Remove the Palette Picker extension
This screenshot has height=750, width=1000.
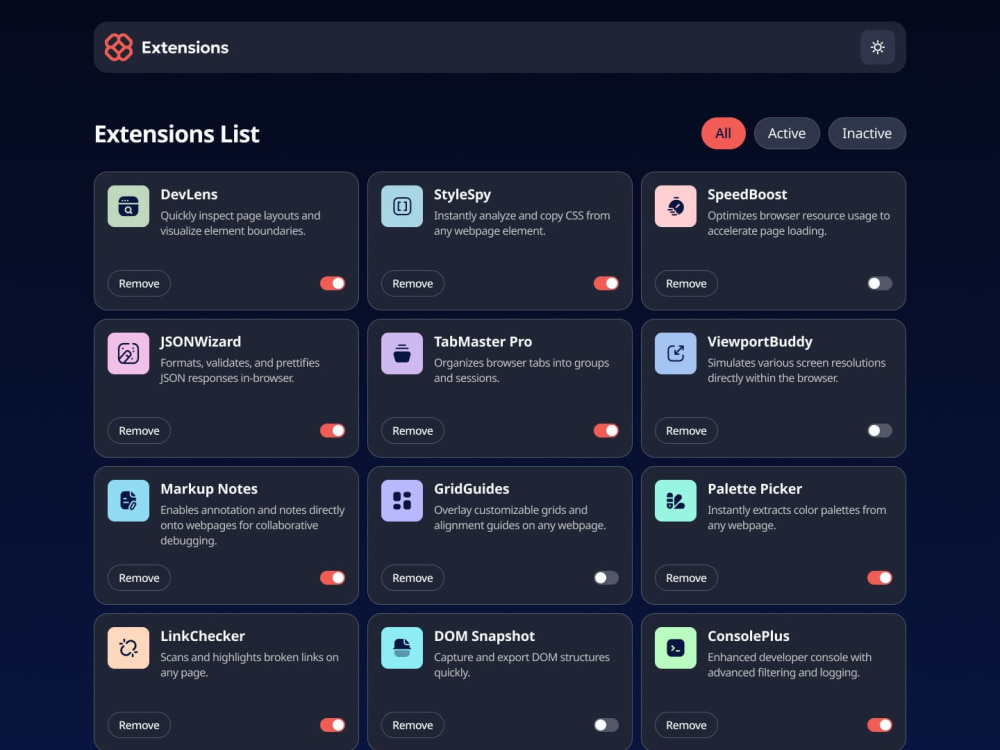coord(686,578)
